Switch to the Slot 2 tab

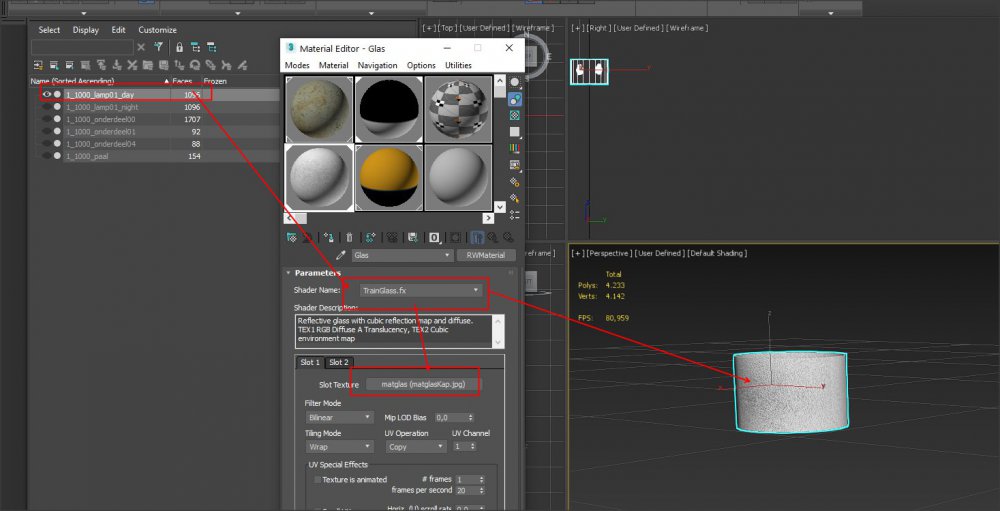pyautogui.click(x=339, y=362)
